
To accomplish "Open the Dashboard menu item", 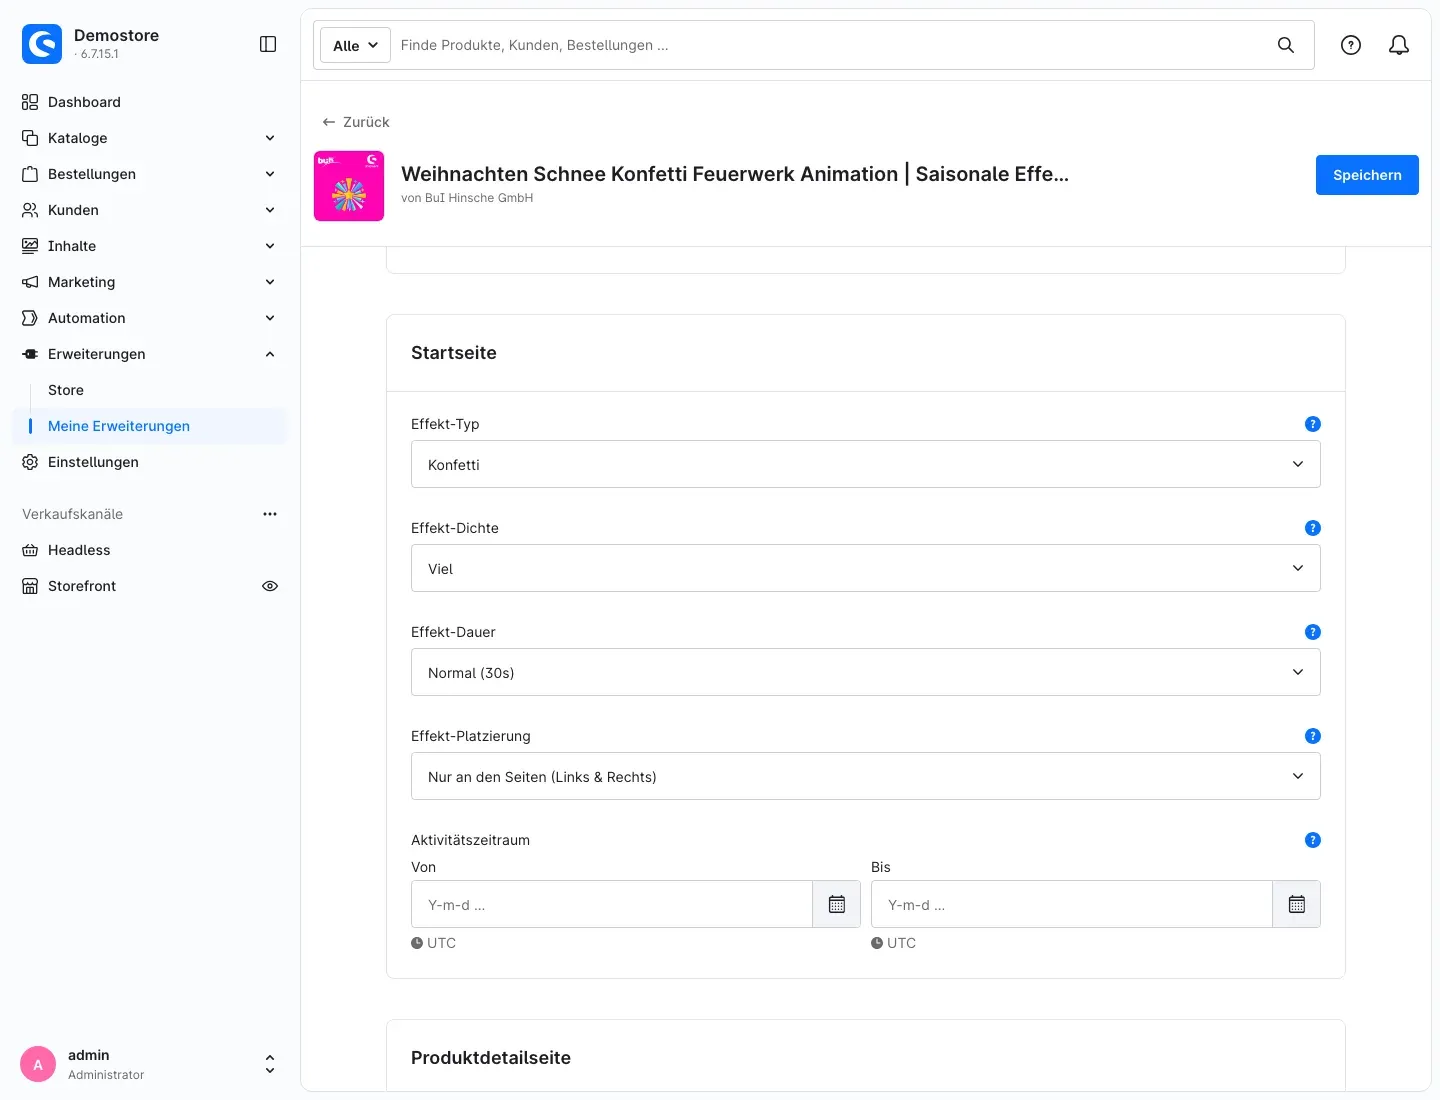I will click(x=150, y=102).
